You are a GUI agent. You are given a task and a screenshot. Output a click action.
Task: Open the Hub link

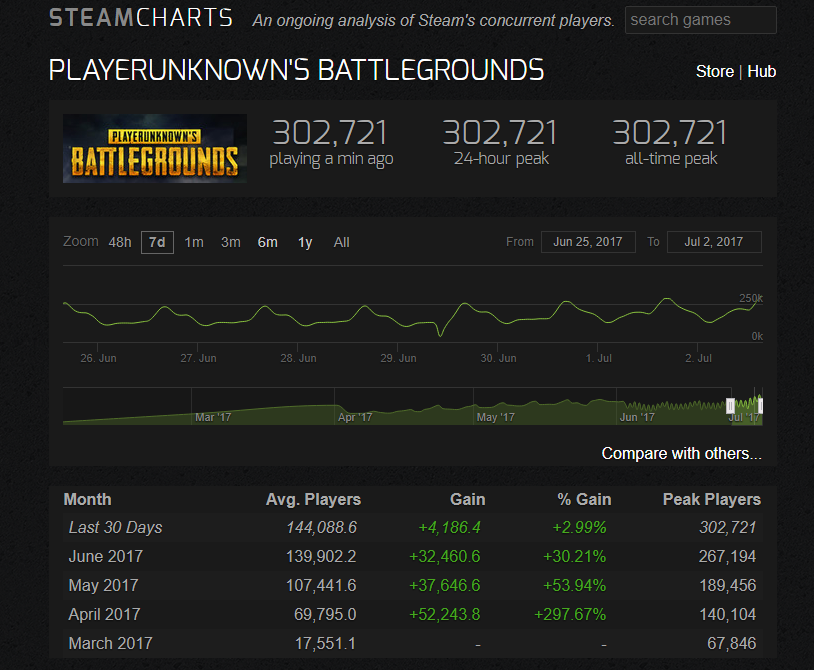761,72
